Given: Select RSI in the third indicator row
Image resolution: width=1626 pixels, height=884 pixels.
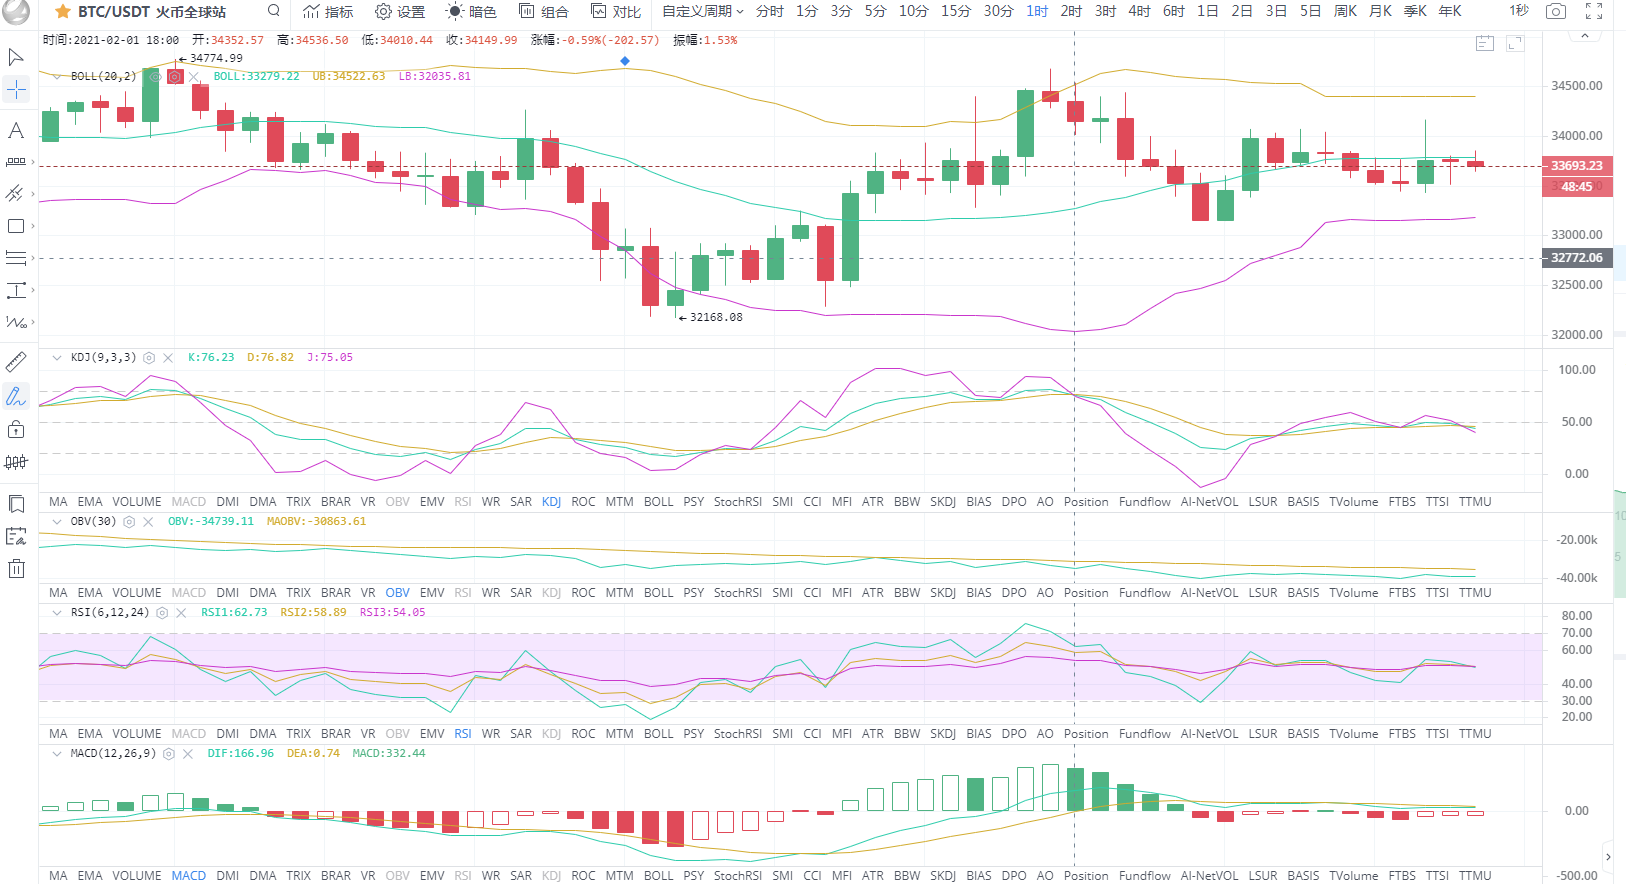Looking at the screenshot, I should point(463,734).
